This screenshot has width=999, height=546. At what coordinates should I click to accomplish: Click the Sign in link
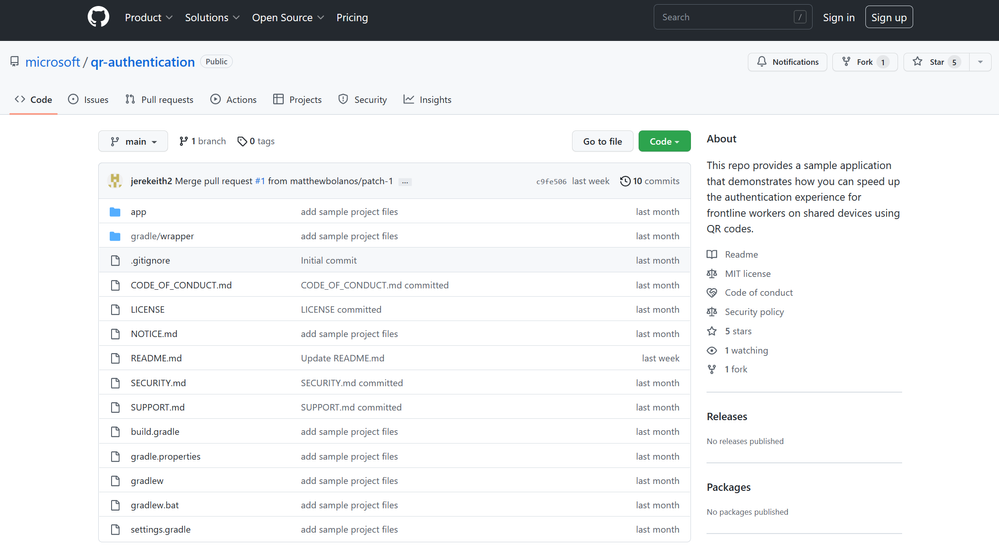click(838, 17)
